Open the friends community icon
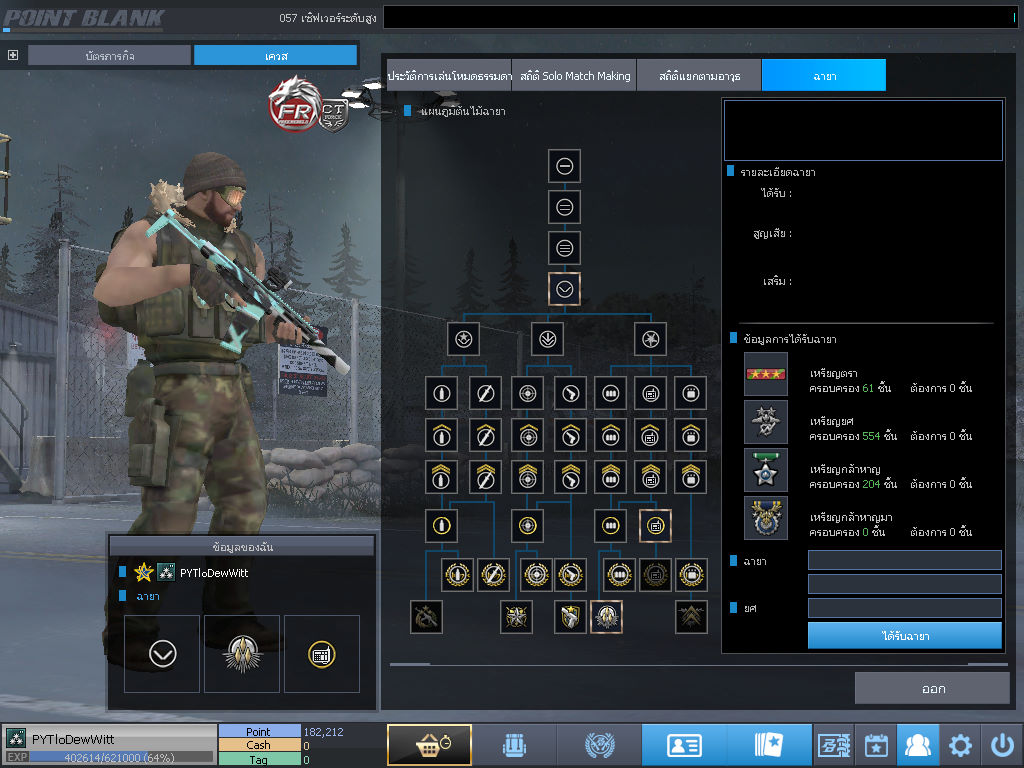Screen dimensions: 1024x768 [x=918, y=744]
